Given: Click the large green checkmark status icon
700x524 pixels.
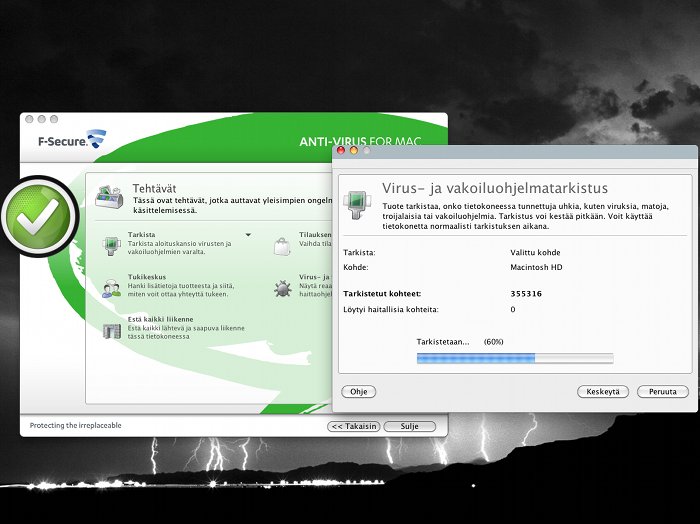Looking at the screenshot, I should click(40, 216).
